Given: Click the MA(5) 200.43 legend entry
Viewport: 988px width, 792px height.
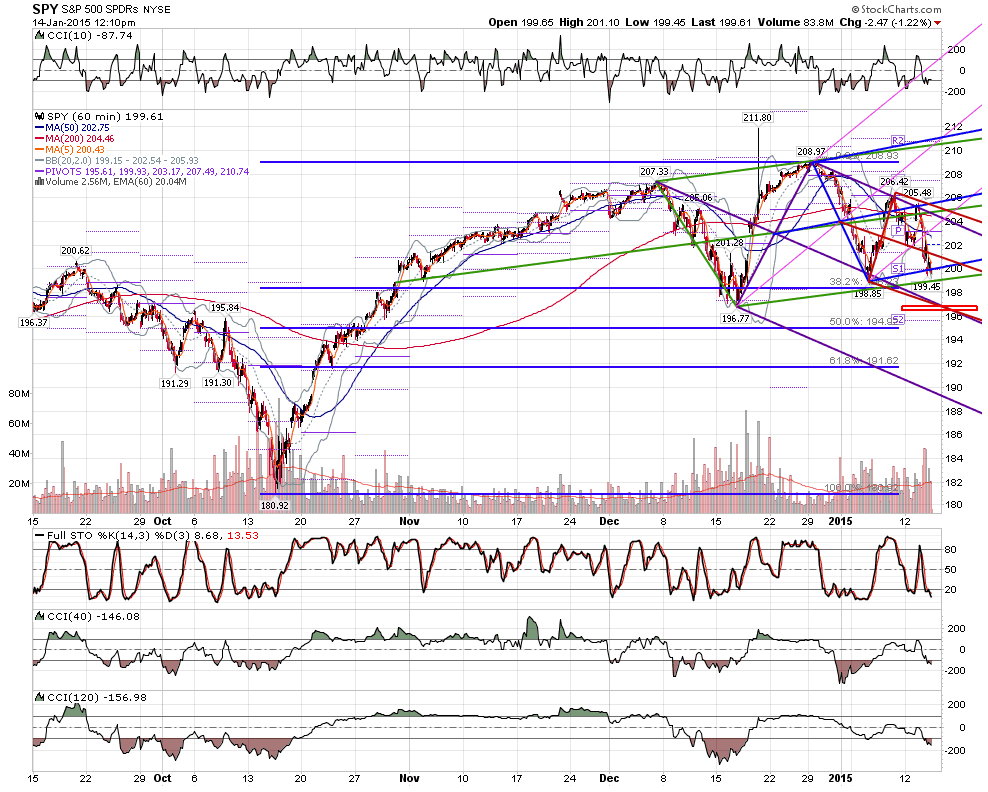Looking at the screenshot, I should [x=70, y=149].
